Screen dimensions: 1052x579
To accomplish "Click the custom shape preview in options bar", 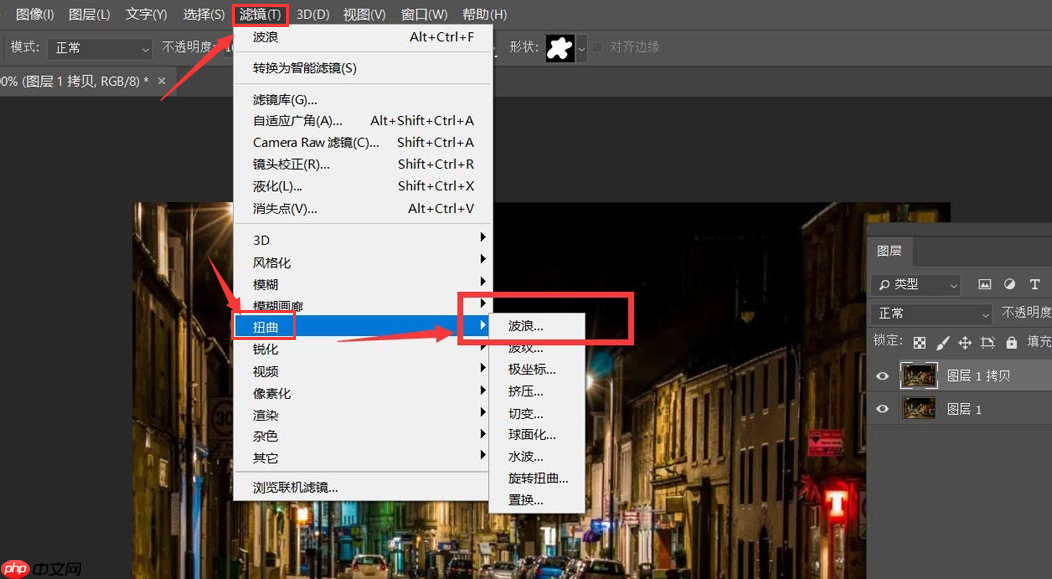I will click(x=560, y=46).
